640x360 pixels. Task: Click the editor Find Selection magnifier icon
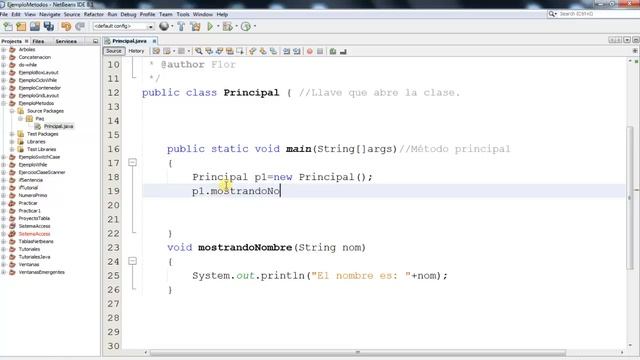[199, 51]
